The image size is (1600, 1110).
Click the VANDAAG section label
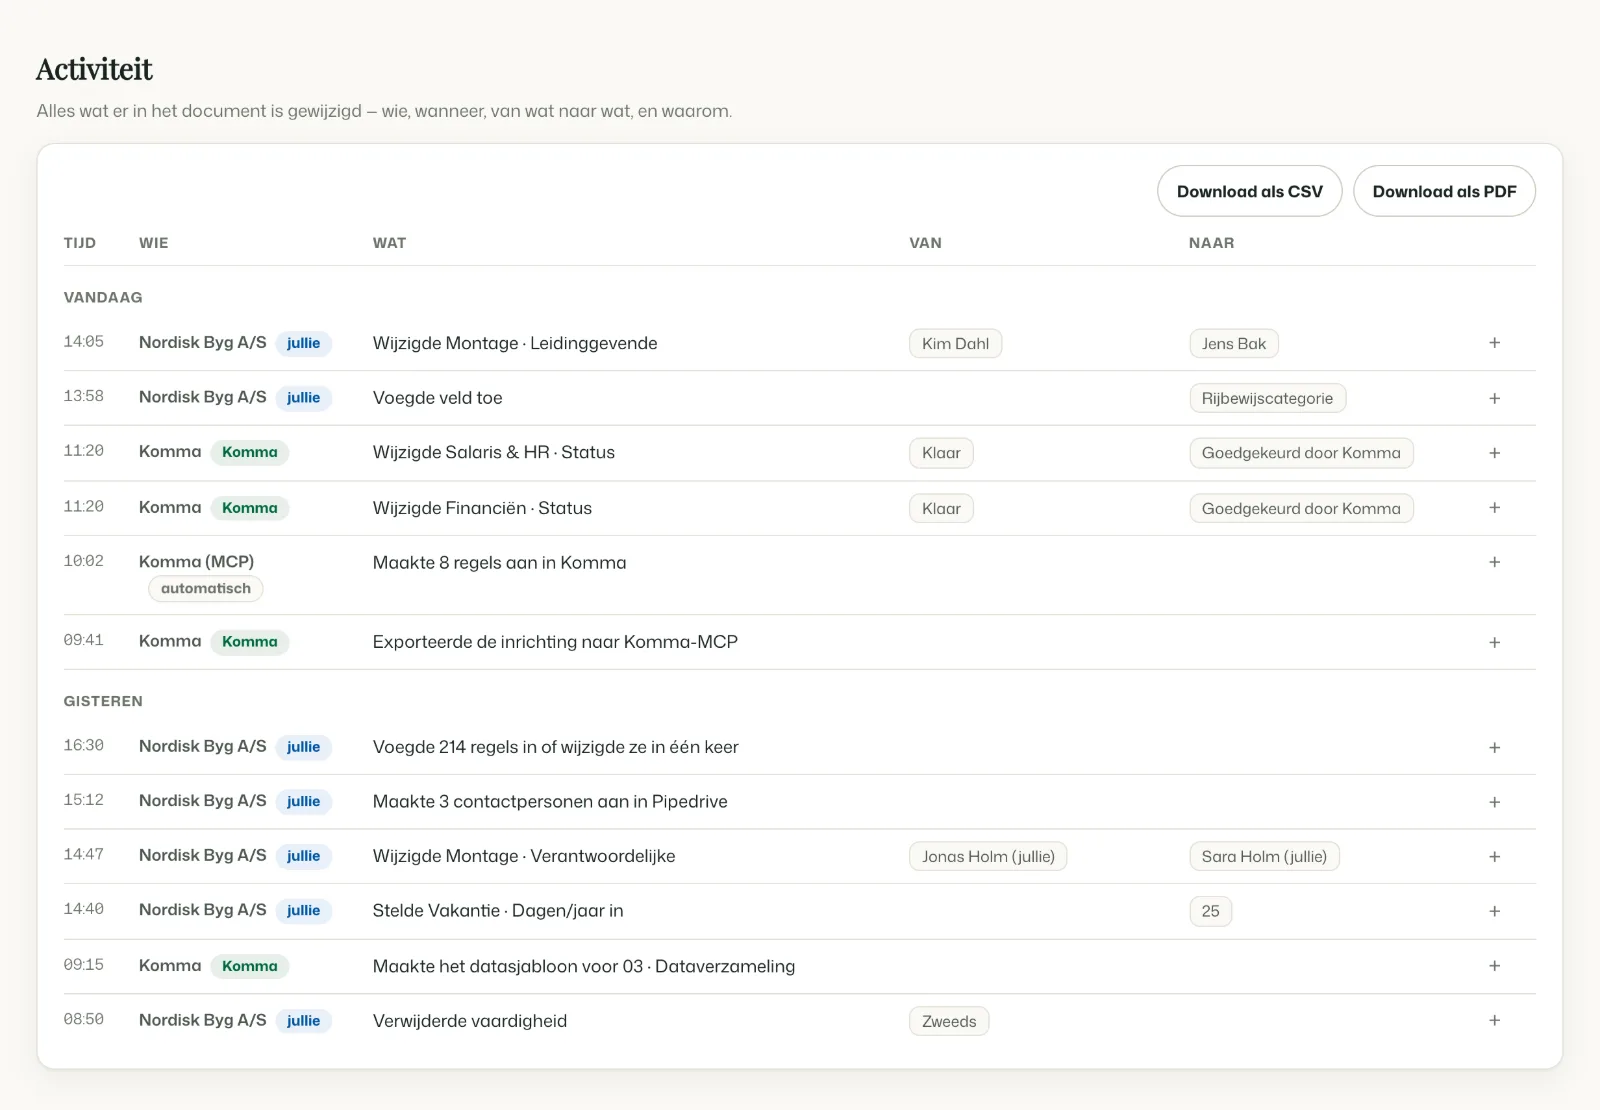[103, 297]
